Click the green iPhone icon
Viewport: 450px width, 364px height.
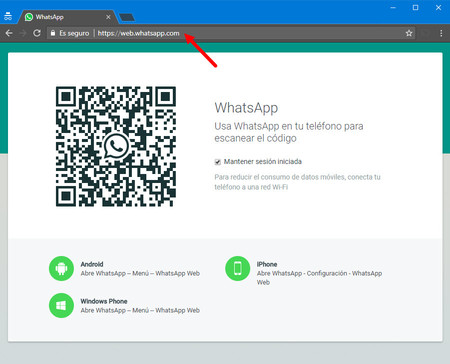tap(237, 268)
